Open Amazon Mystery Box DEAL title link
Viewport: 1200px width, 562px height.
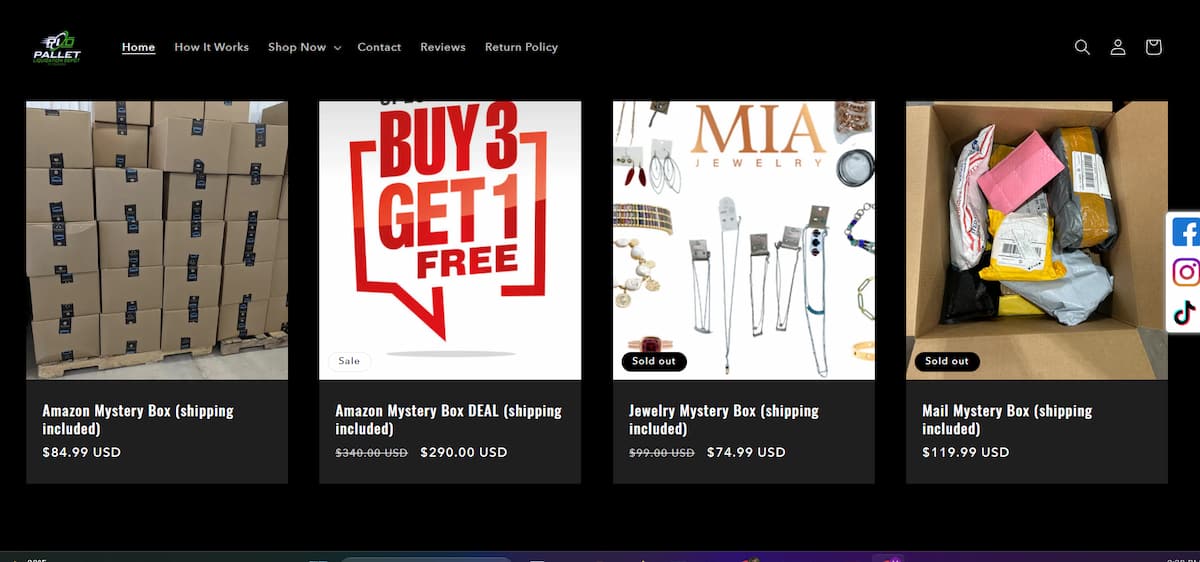448,419
